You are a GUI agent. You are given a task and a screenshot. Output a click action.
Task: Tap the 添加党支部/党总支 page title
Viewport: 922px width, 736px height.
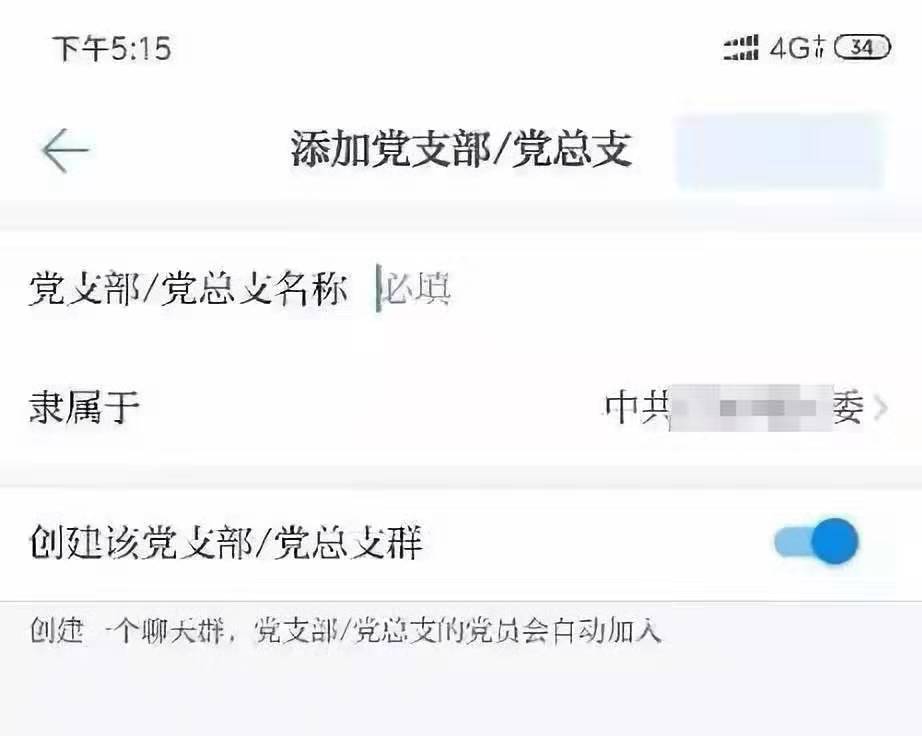pos(462,150)
